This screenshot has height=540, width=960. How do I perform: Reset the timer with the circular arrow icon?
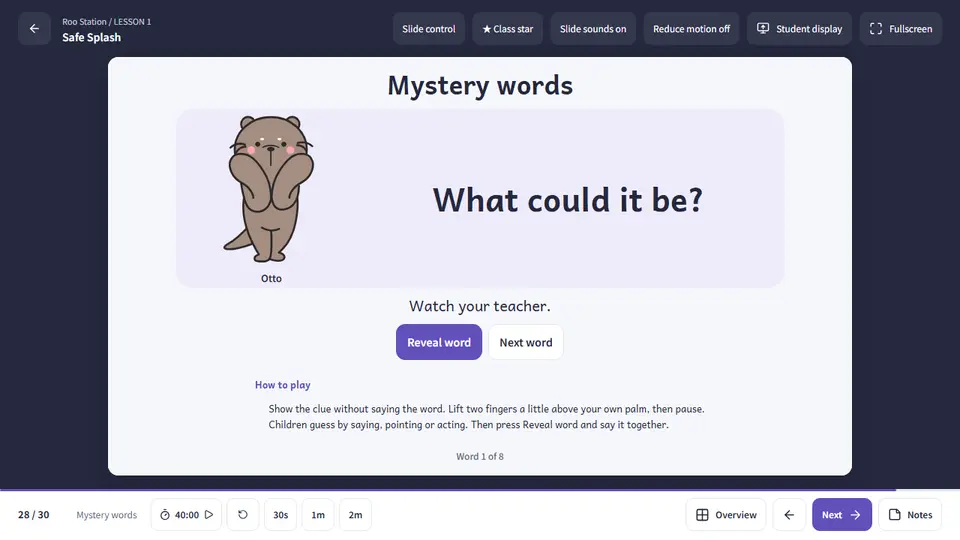(243, 515)
